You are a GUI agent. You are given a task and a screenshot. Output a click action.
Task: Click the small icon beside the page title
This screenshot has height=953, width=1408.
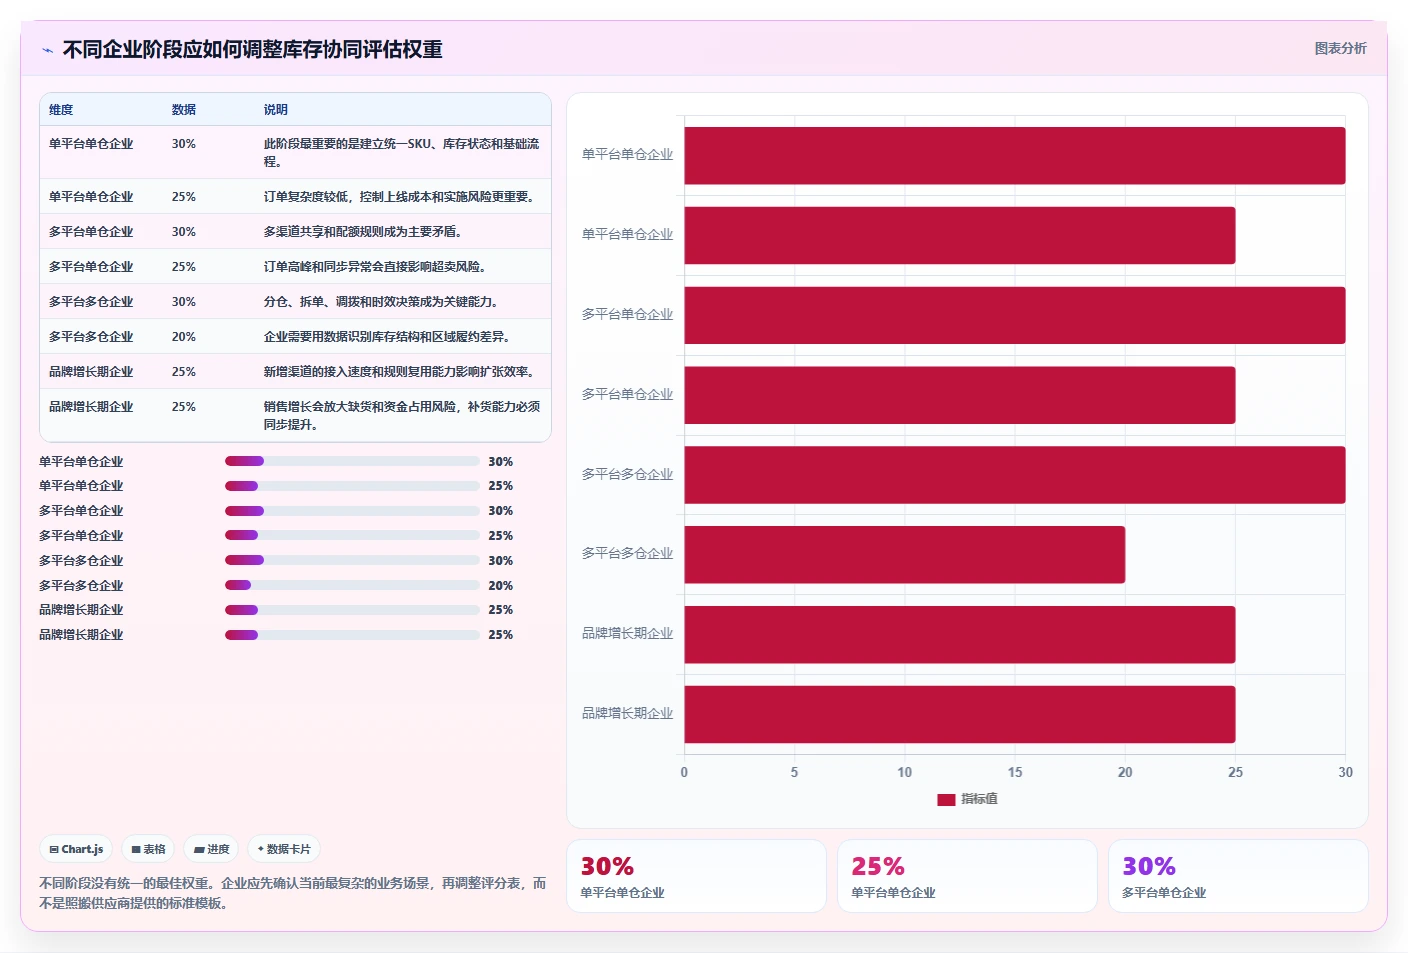tap(47, 50)
